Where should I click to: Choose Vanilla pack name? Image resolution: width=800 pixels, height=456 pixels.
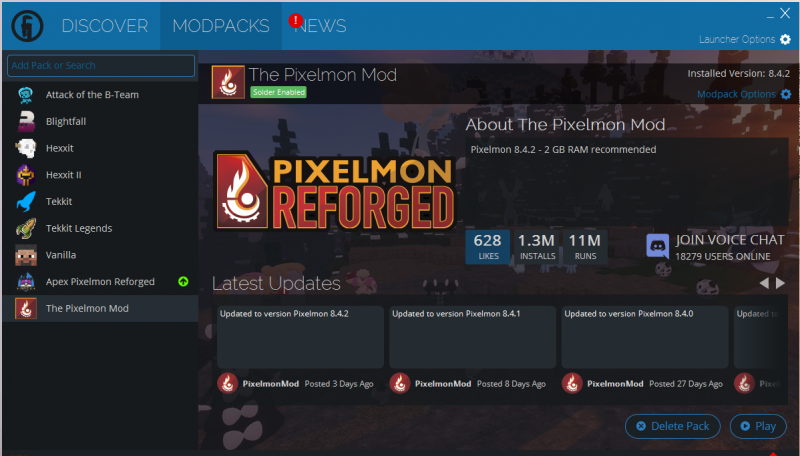click(61, 255)
